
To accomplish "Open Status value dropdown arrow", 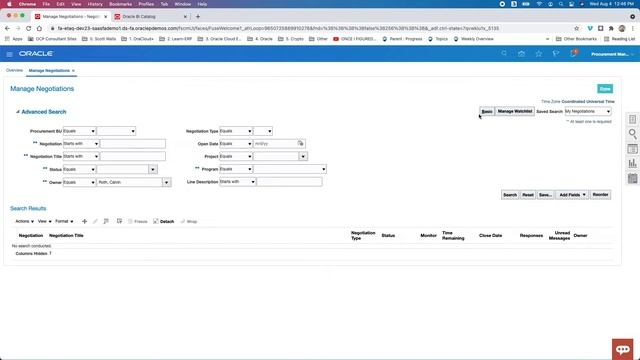I will point(153,169).
